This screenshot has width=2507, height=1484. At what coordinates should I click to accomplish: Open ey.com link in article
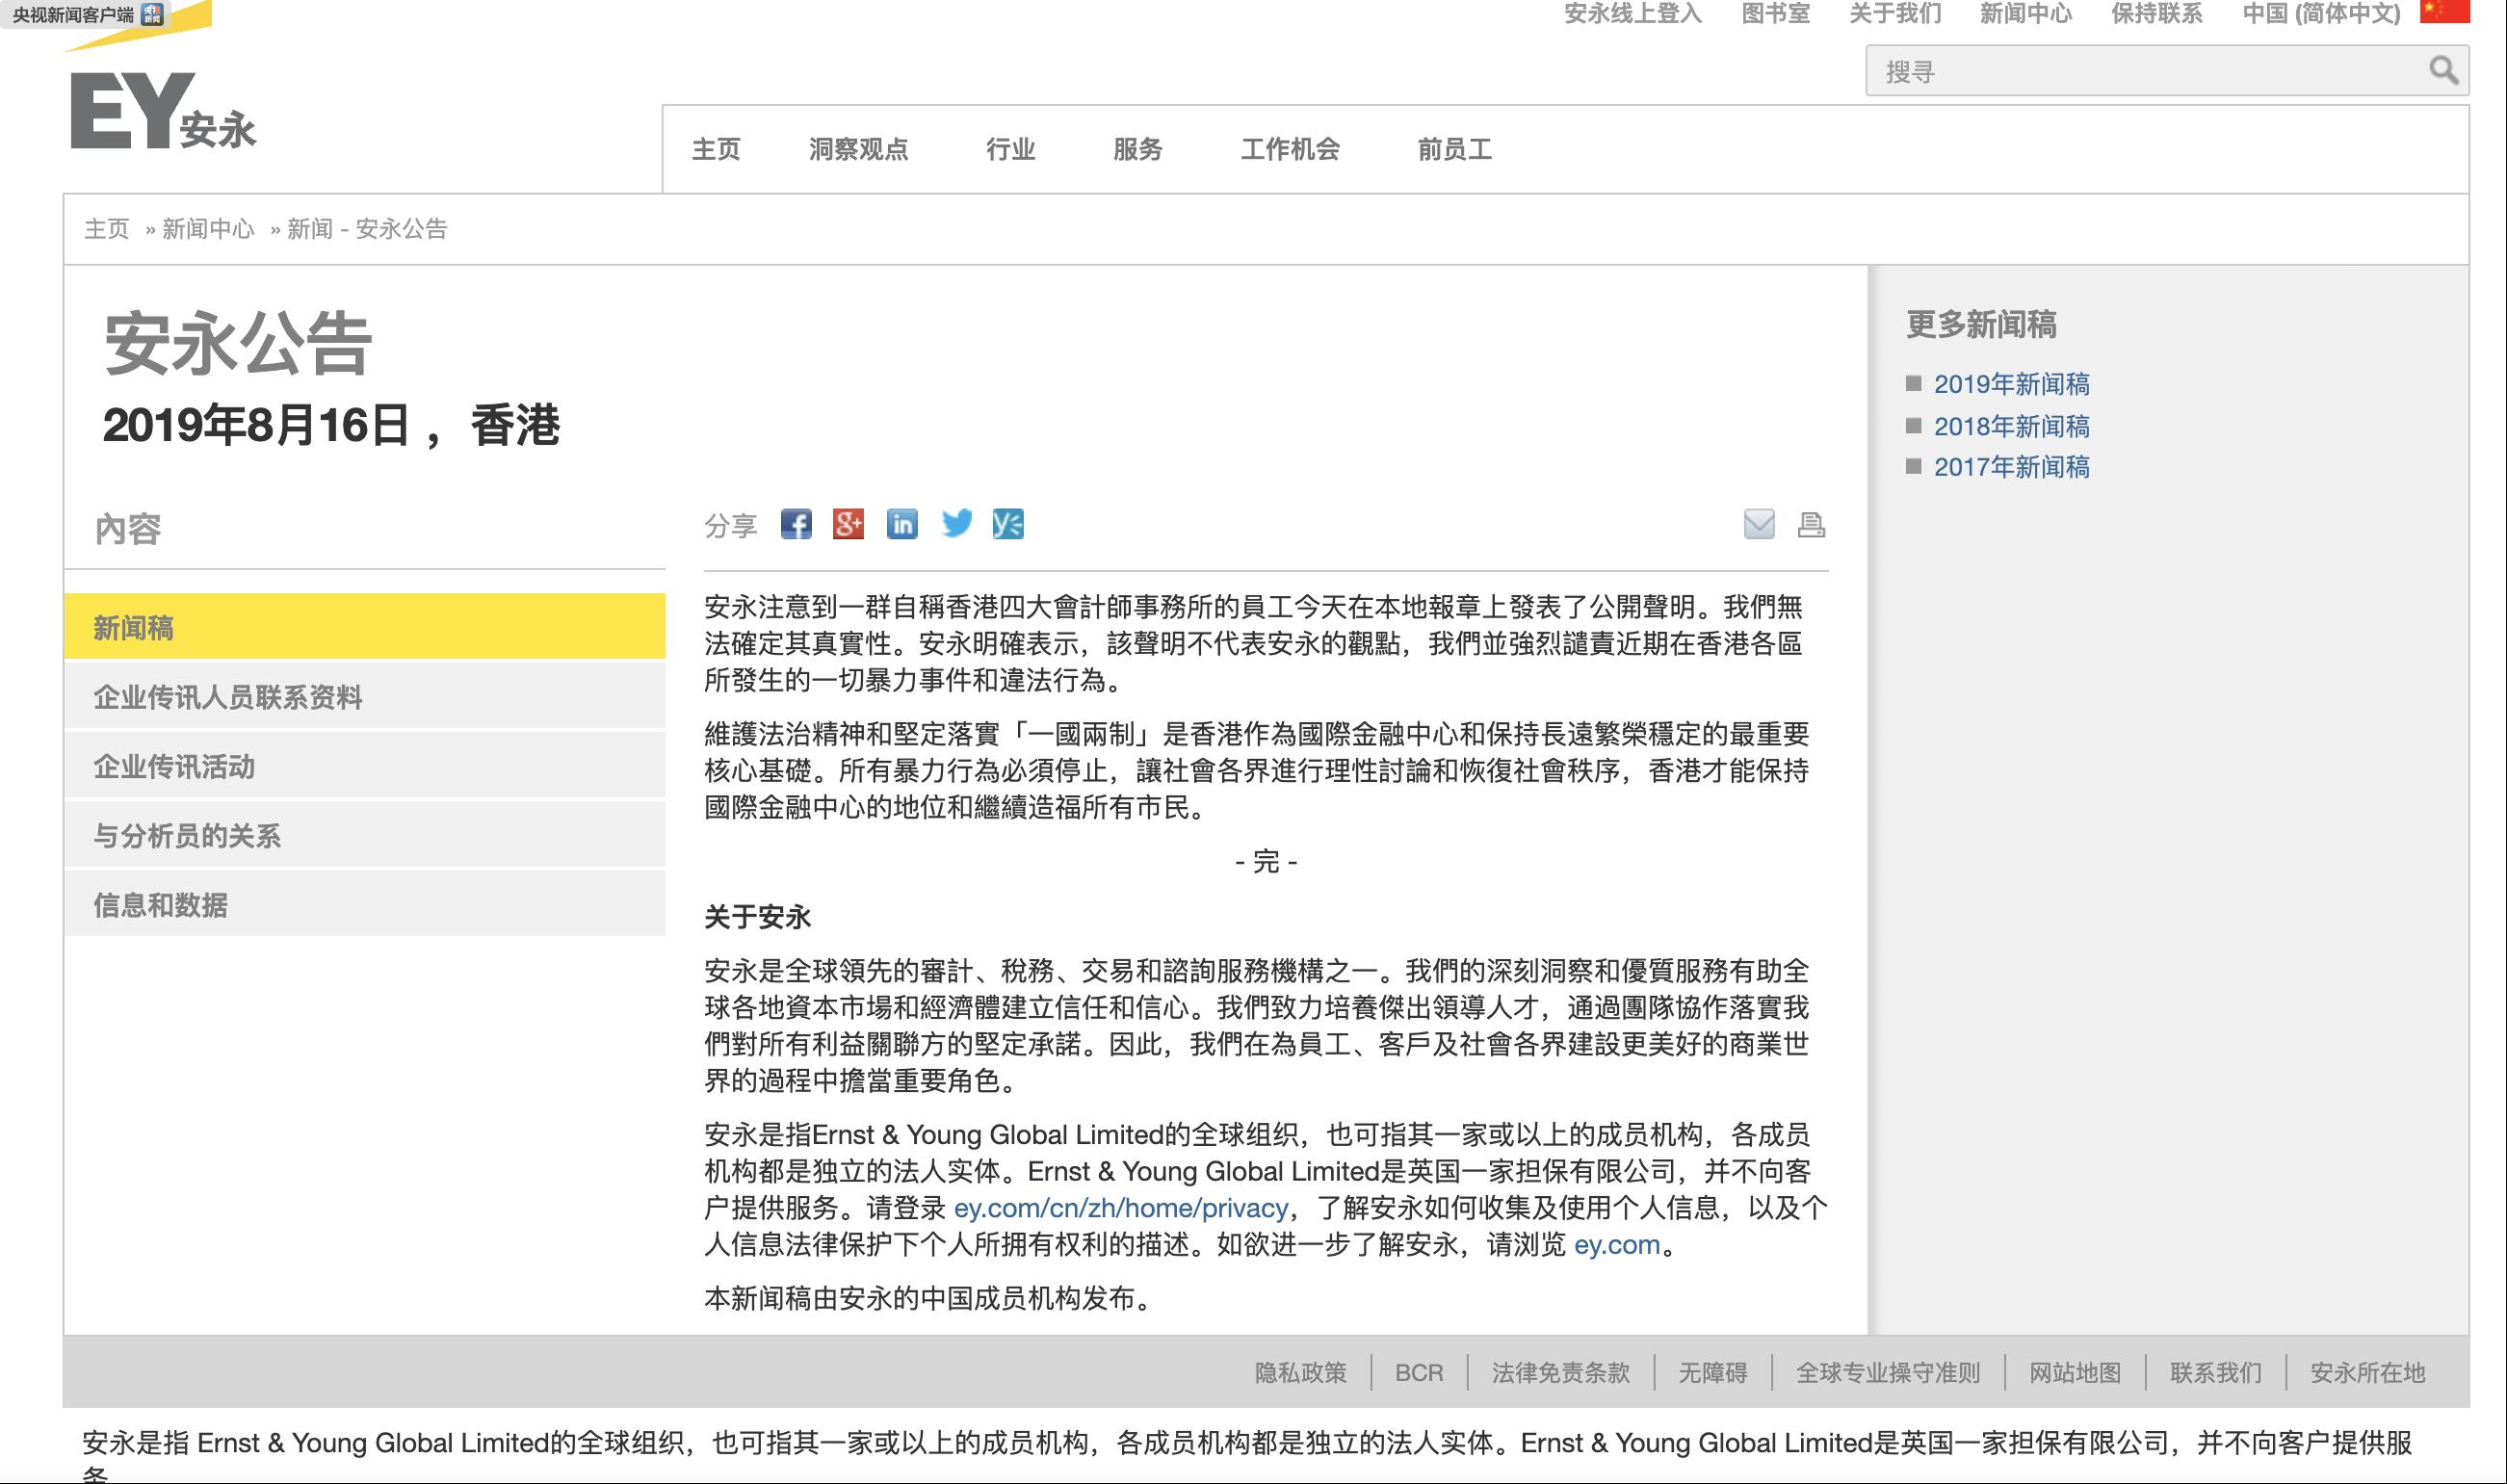pos(1617,1245)
